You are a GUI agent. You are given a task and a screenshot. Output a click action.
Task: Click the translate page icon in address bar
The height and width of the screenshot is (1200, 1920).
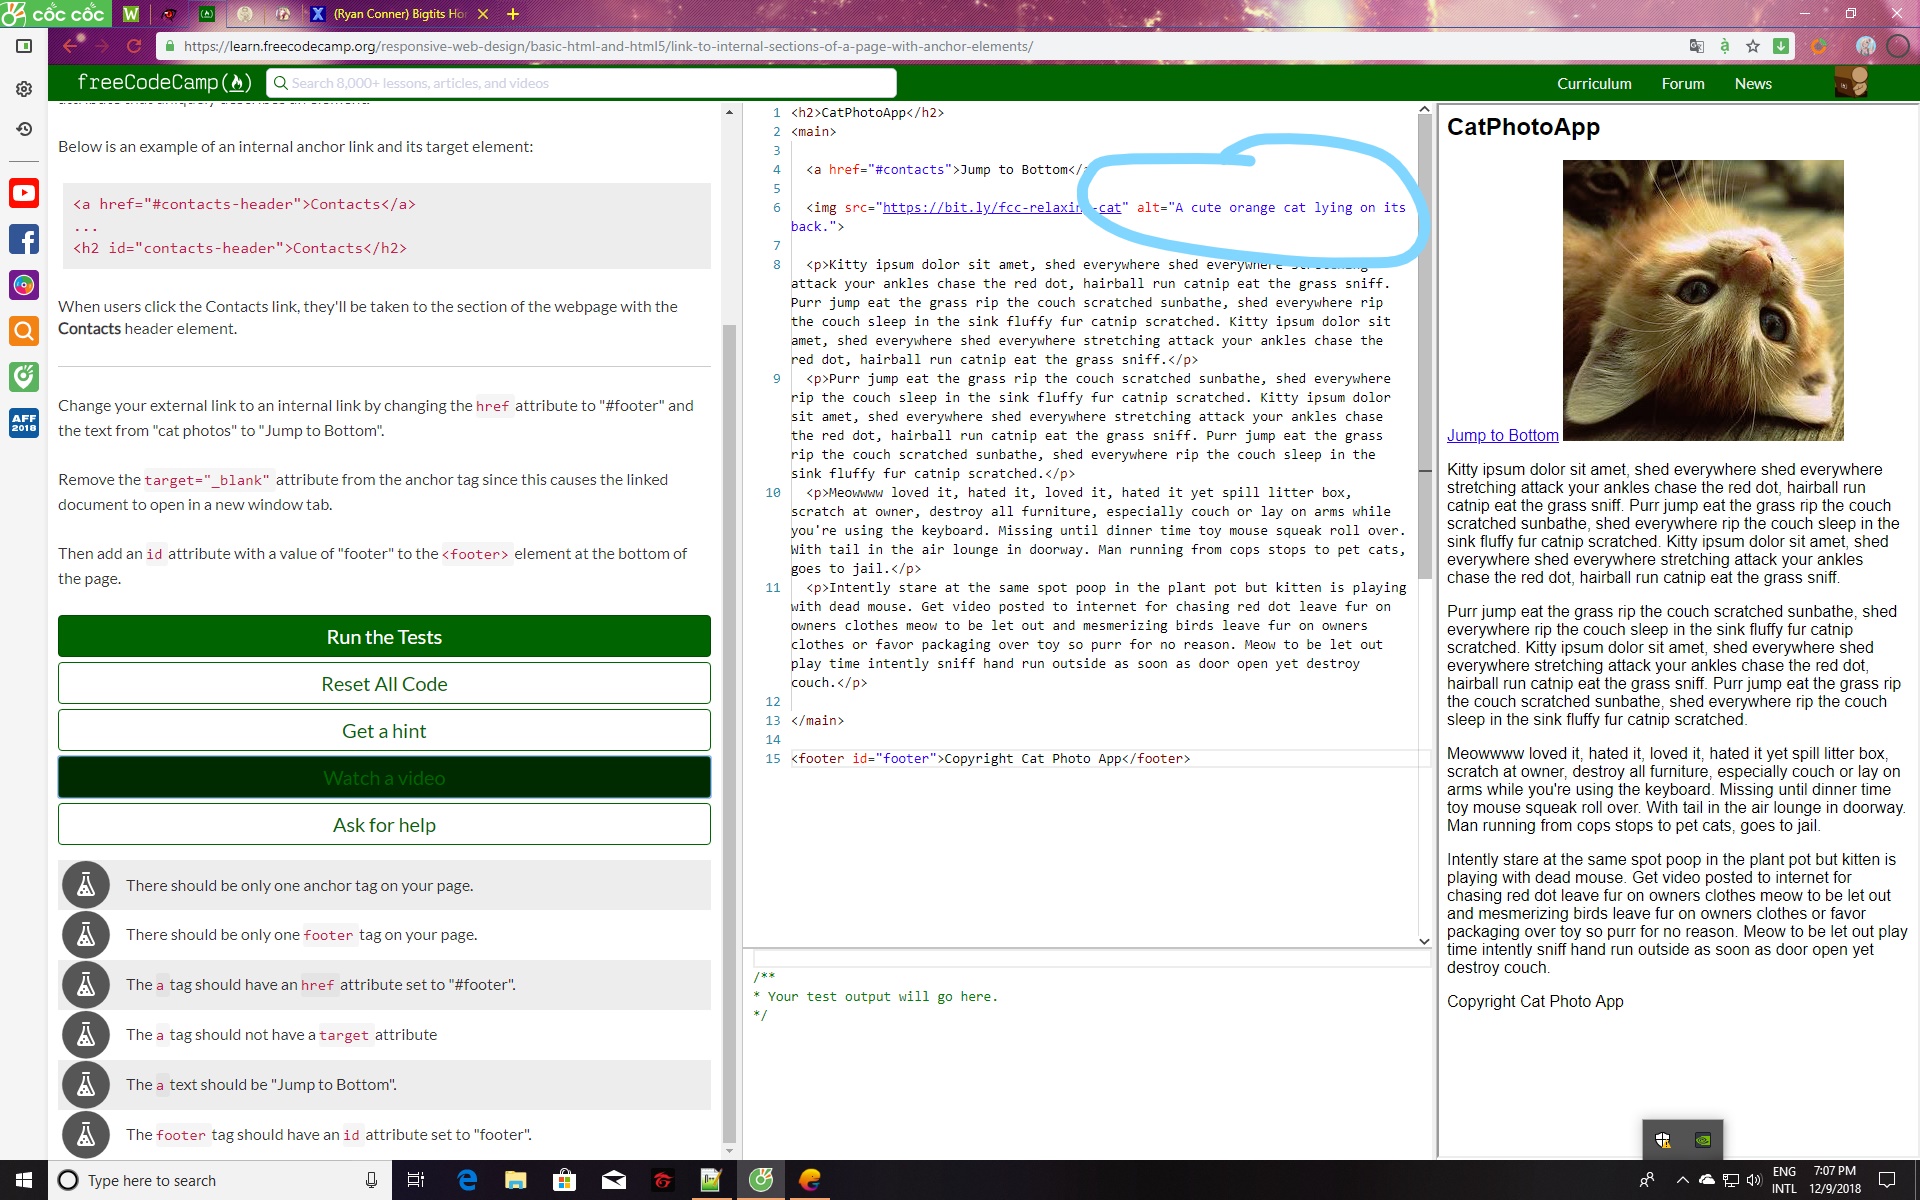1696,46
